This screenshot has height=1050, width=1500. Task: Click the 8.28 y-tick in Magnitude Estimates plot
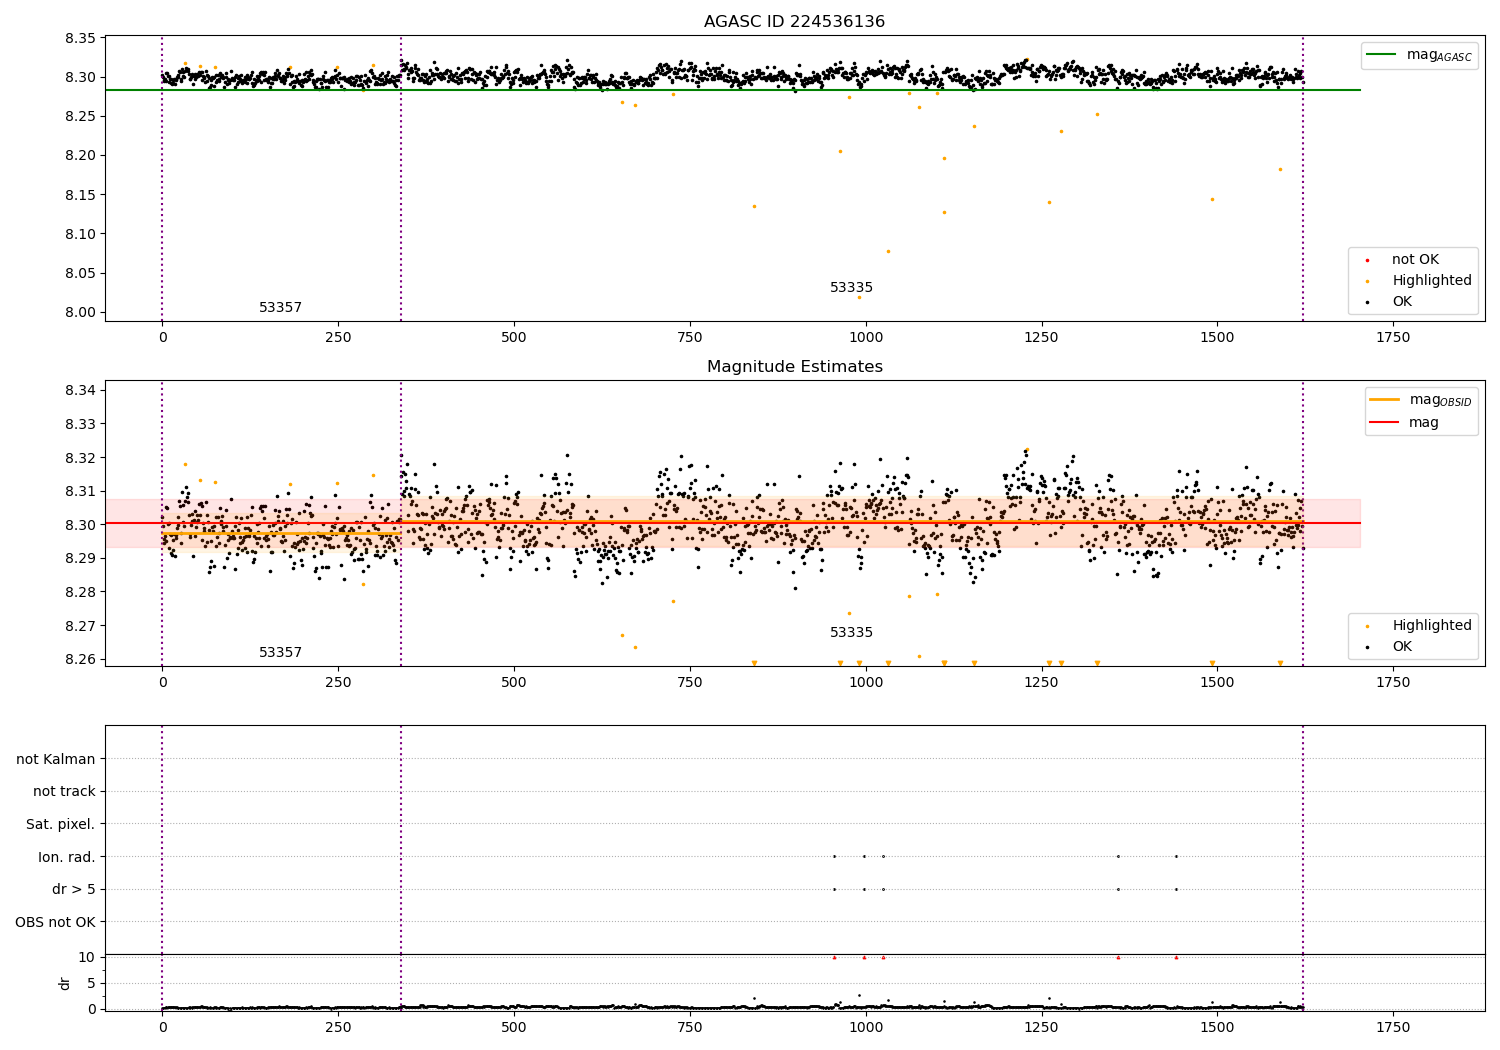point(80,593)
